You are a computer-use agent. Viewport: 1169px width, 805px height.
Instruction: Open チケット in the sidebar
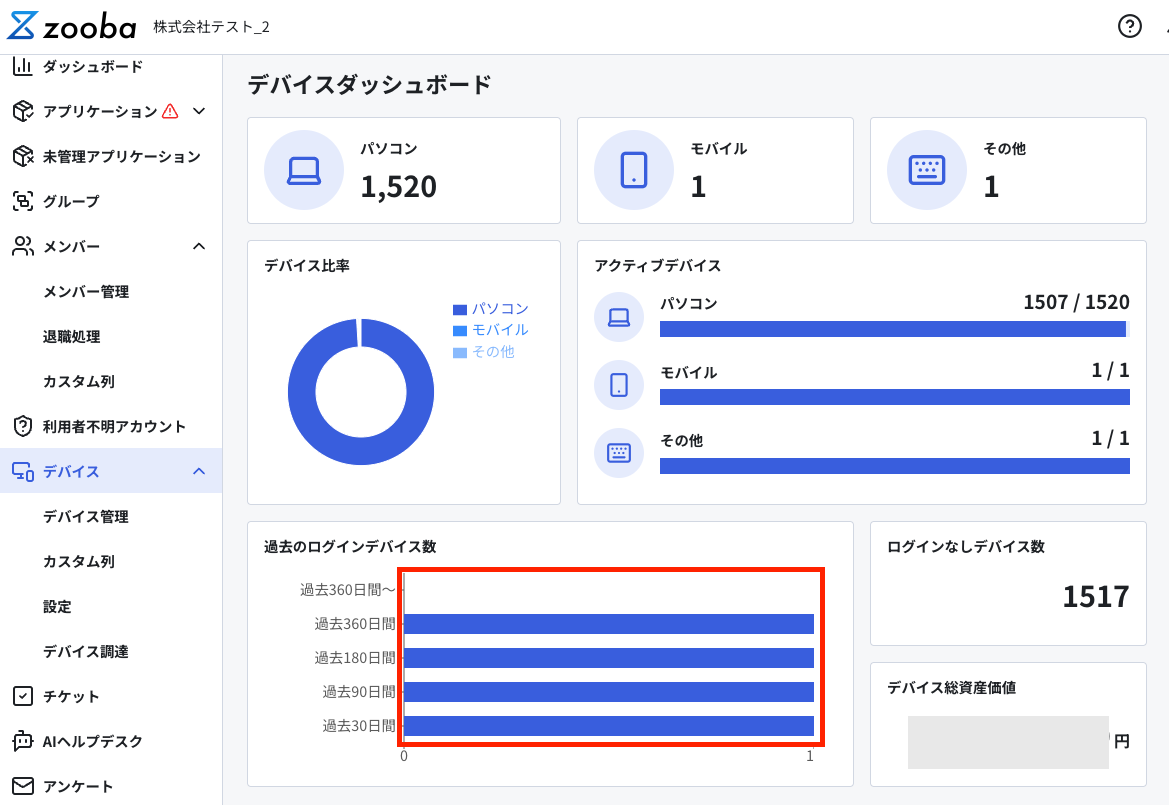tap(71, 696)
